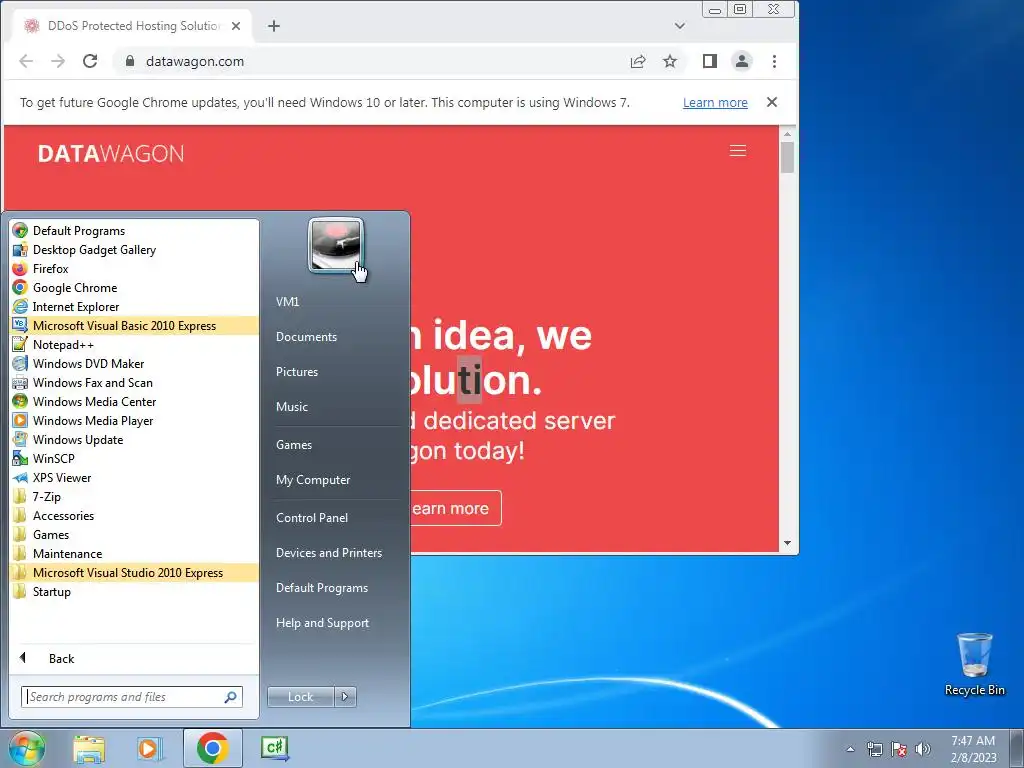Viewport: 1024px width, 768px height.
Task: Click the Windows Start orb
Action: [27, 748]
